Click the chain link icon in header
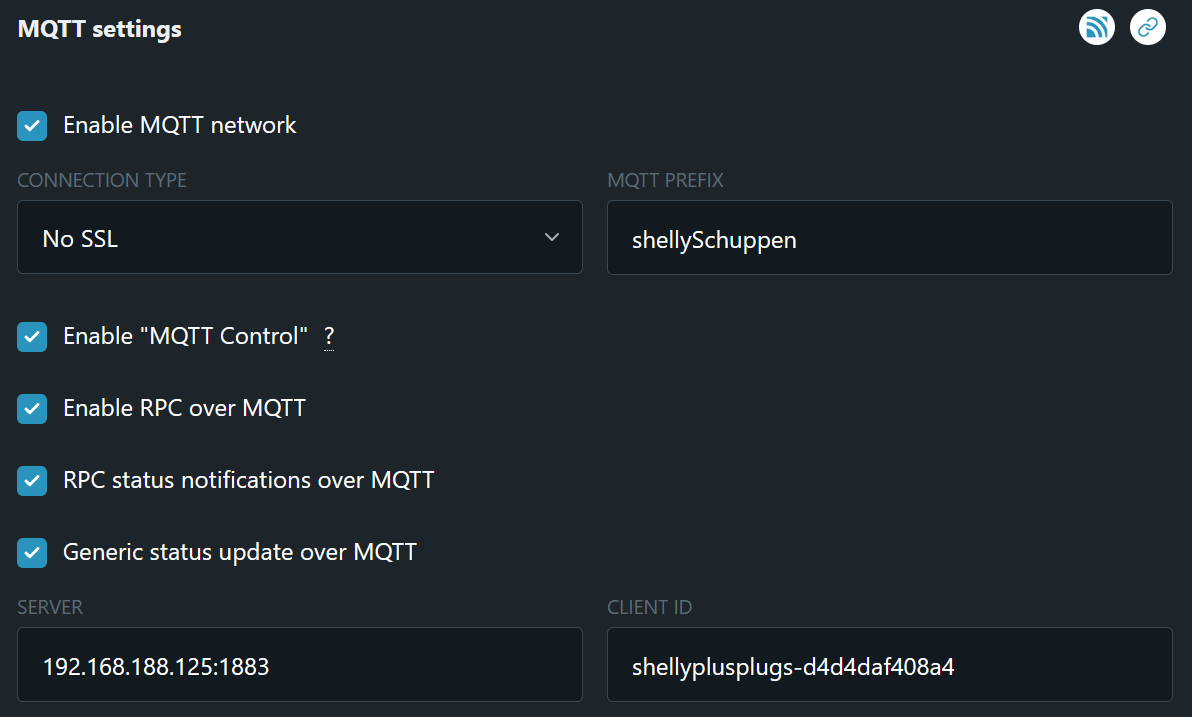Image resolution: width=1192 pixels, height=717 pixels. (1148, 28)
